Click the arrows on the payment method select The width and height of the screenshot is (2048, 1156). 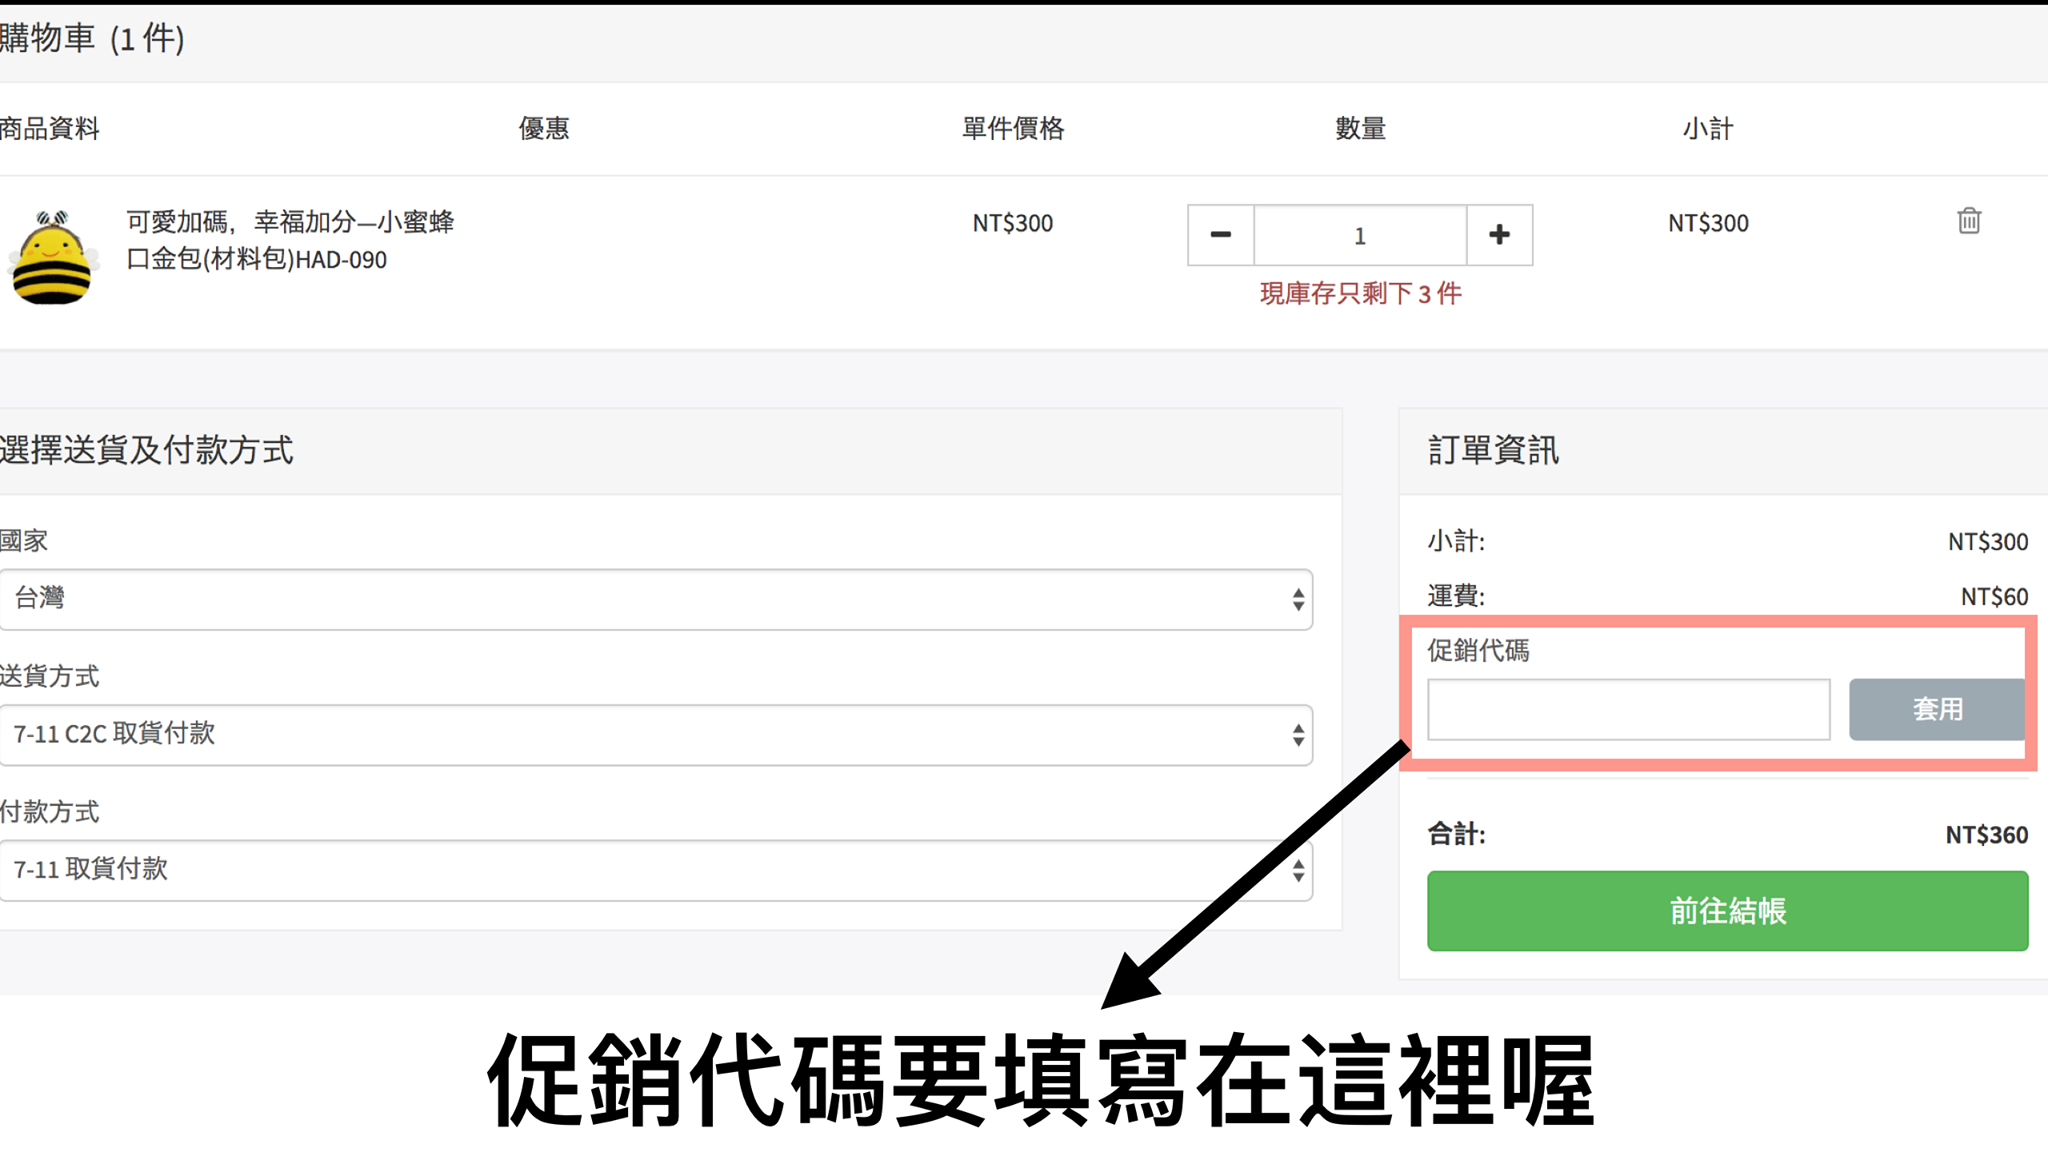(x=1297, y=871)
